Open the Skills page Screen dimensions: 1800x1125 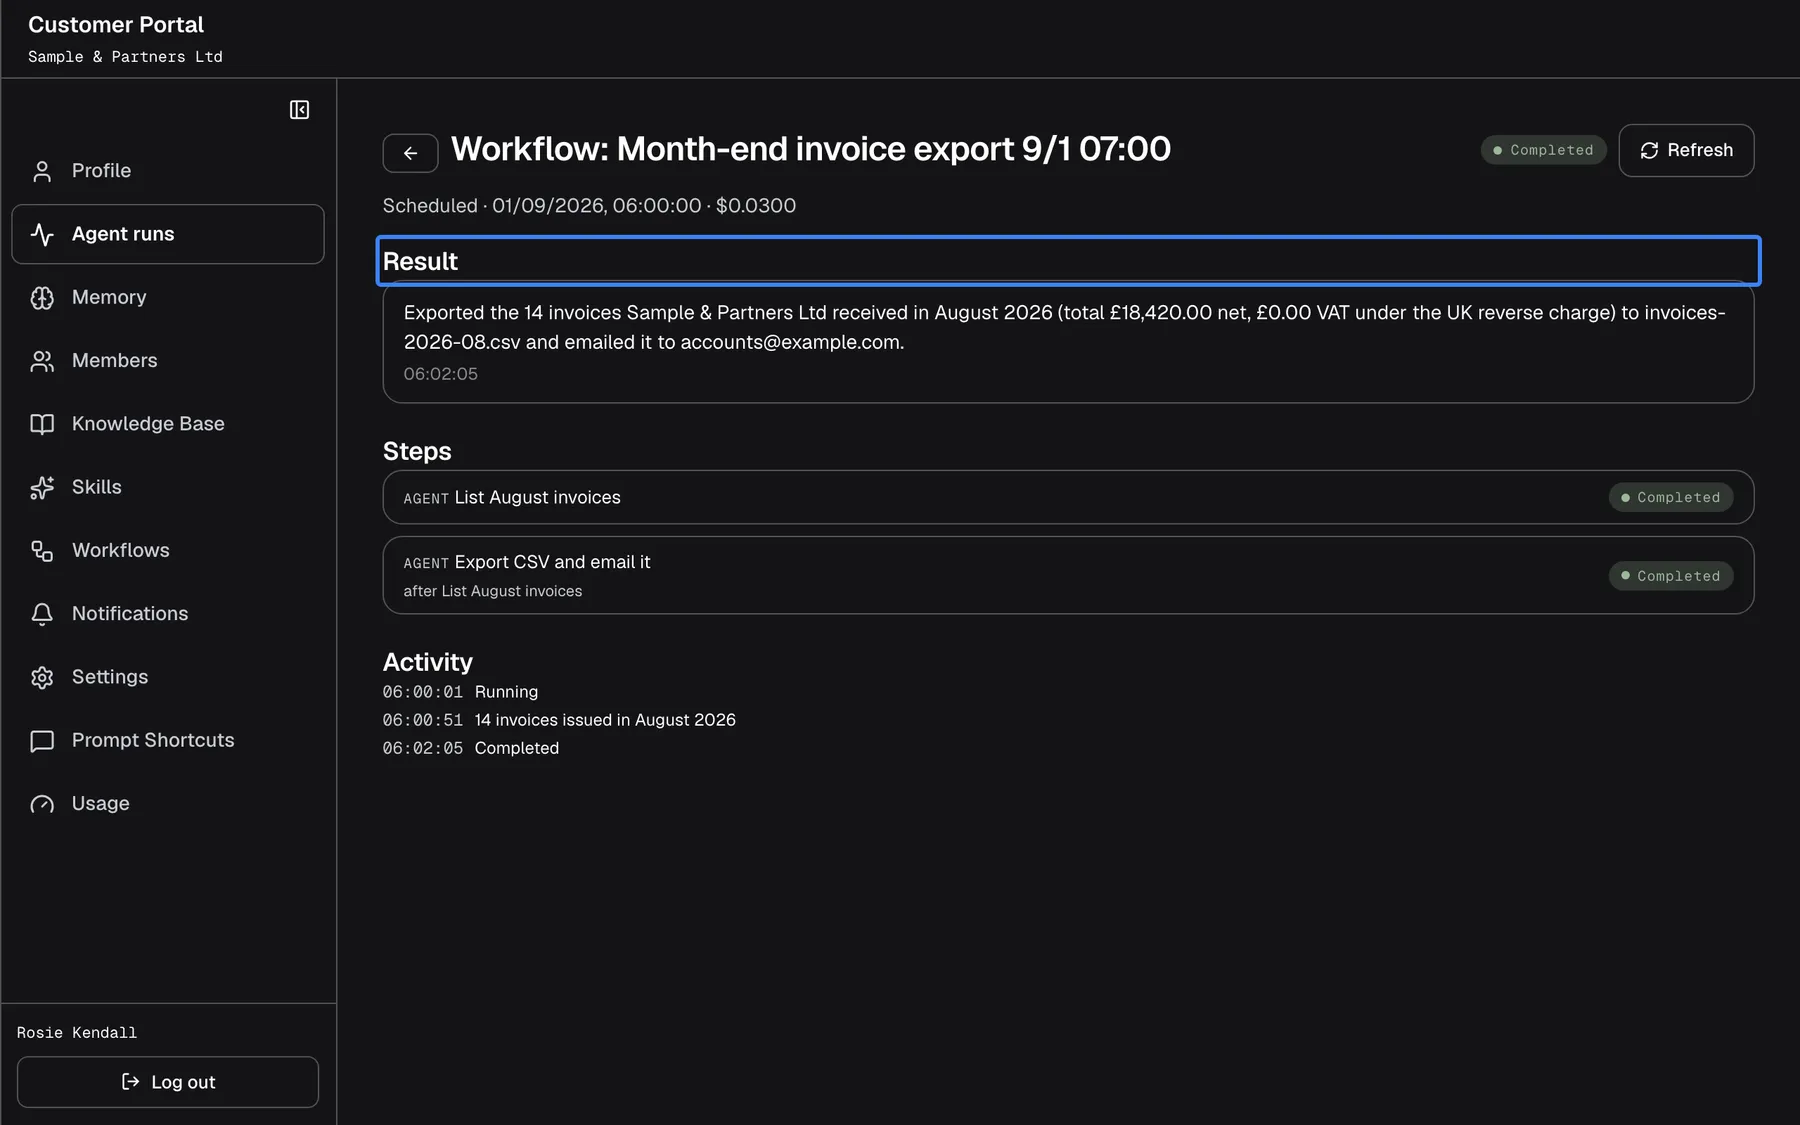pyautogui.click(x=168, y=487)
